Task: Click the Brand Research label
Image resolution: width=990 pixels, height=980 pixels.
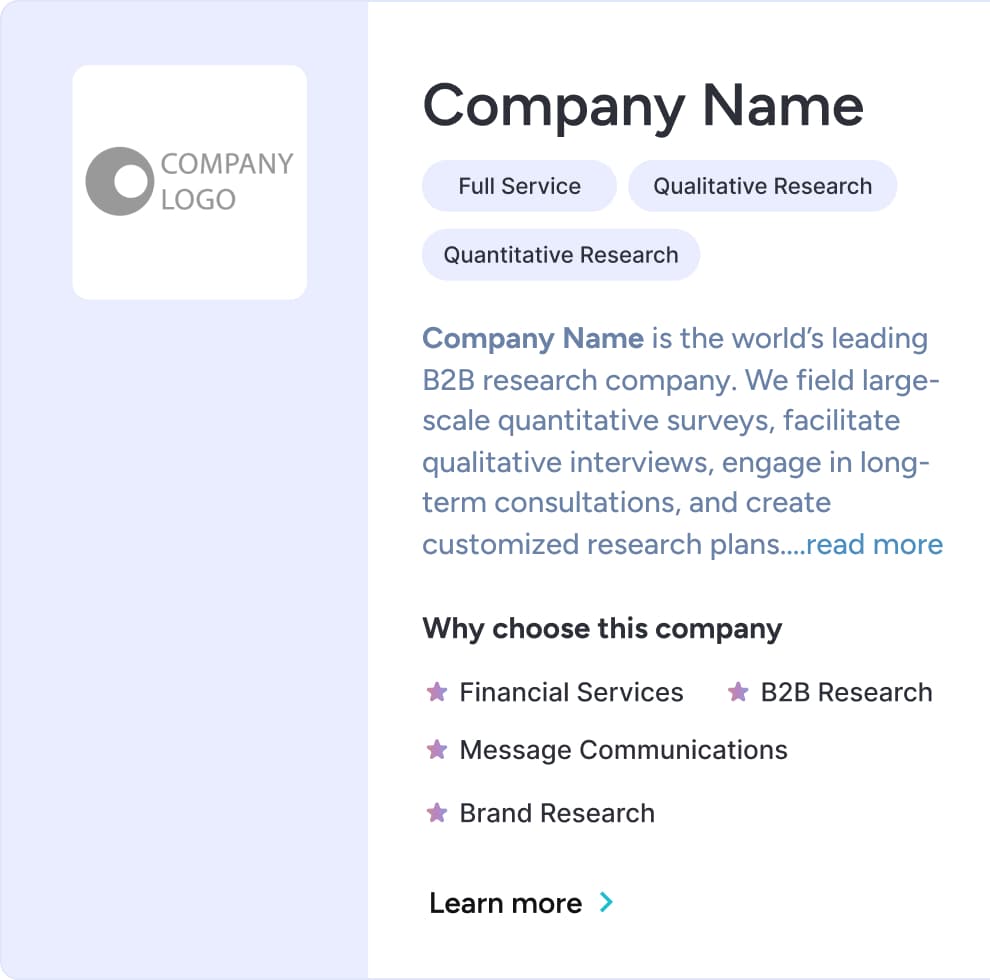Action: 557,813
